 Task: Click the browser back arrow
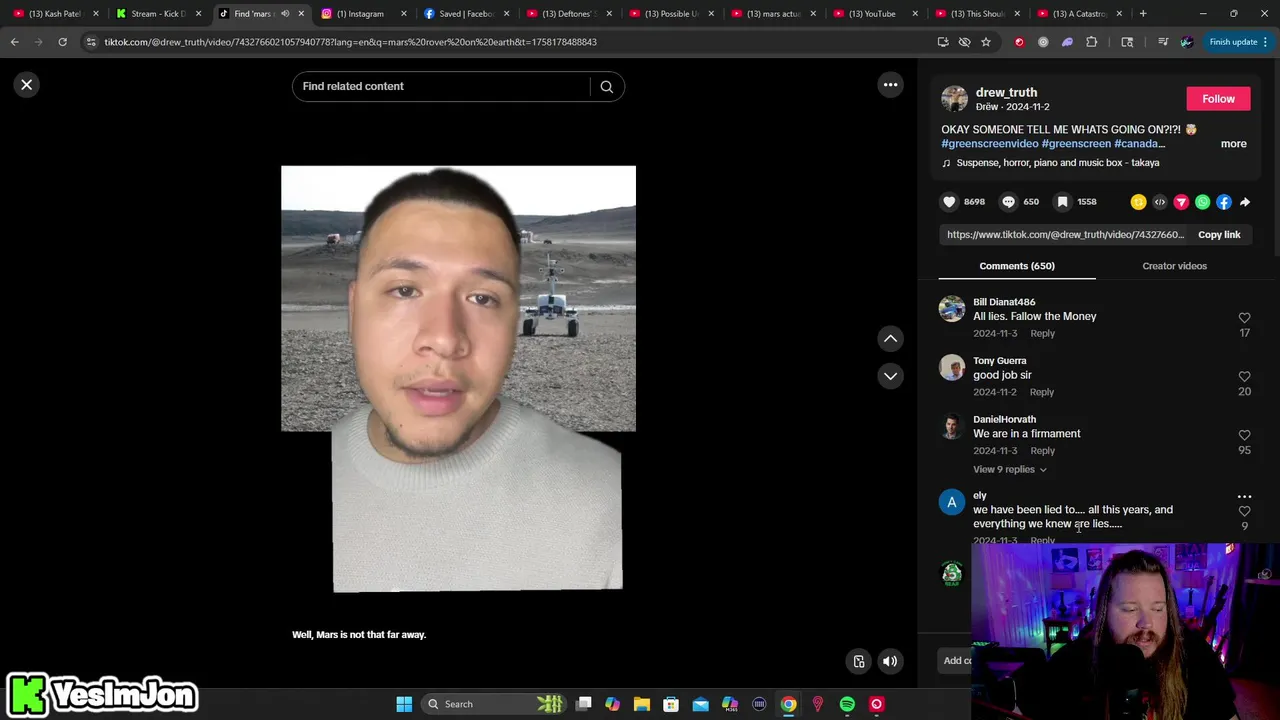point(15,42)
